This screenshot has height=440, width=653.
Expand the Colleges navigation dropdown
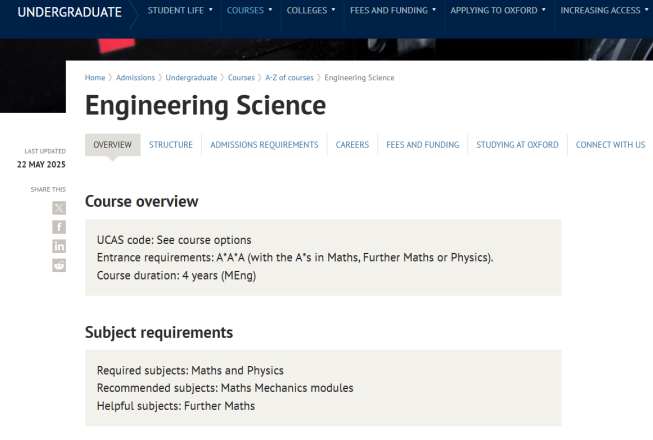coord(311,10)
